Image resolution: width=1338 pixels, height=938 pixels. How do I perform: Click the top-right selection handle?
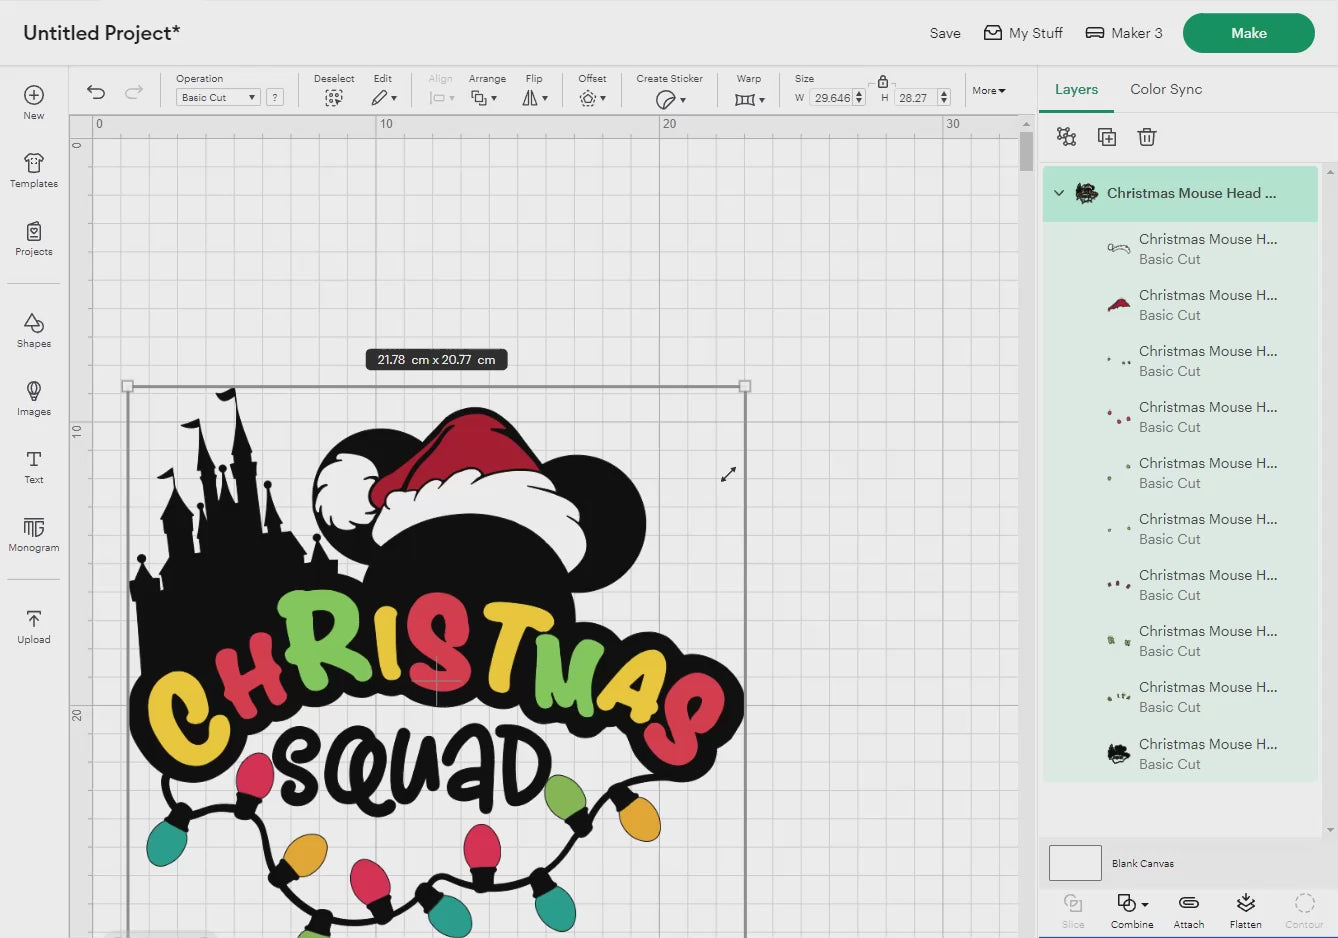[744, 386]
